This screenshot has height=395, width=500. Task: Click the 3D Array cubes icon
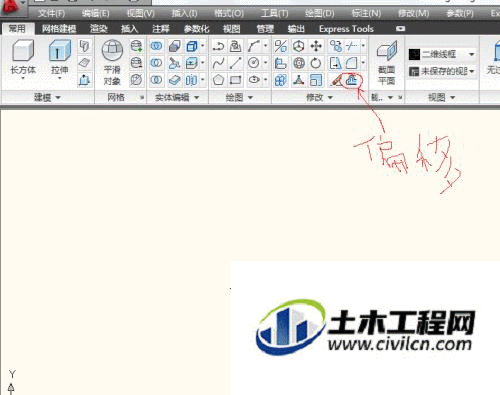(x=281, y=80)
